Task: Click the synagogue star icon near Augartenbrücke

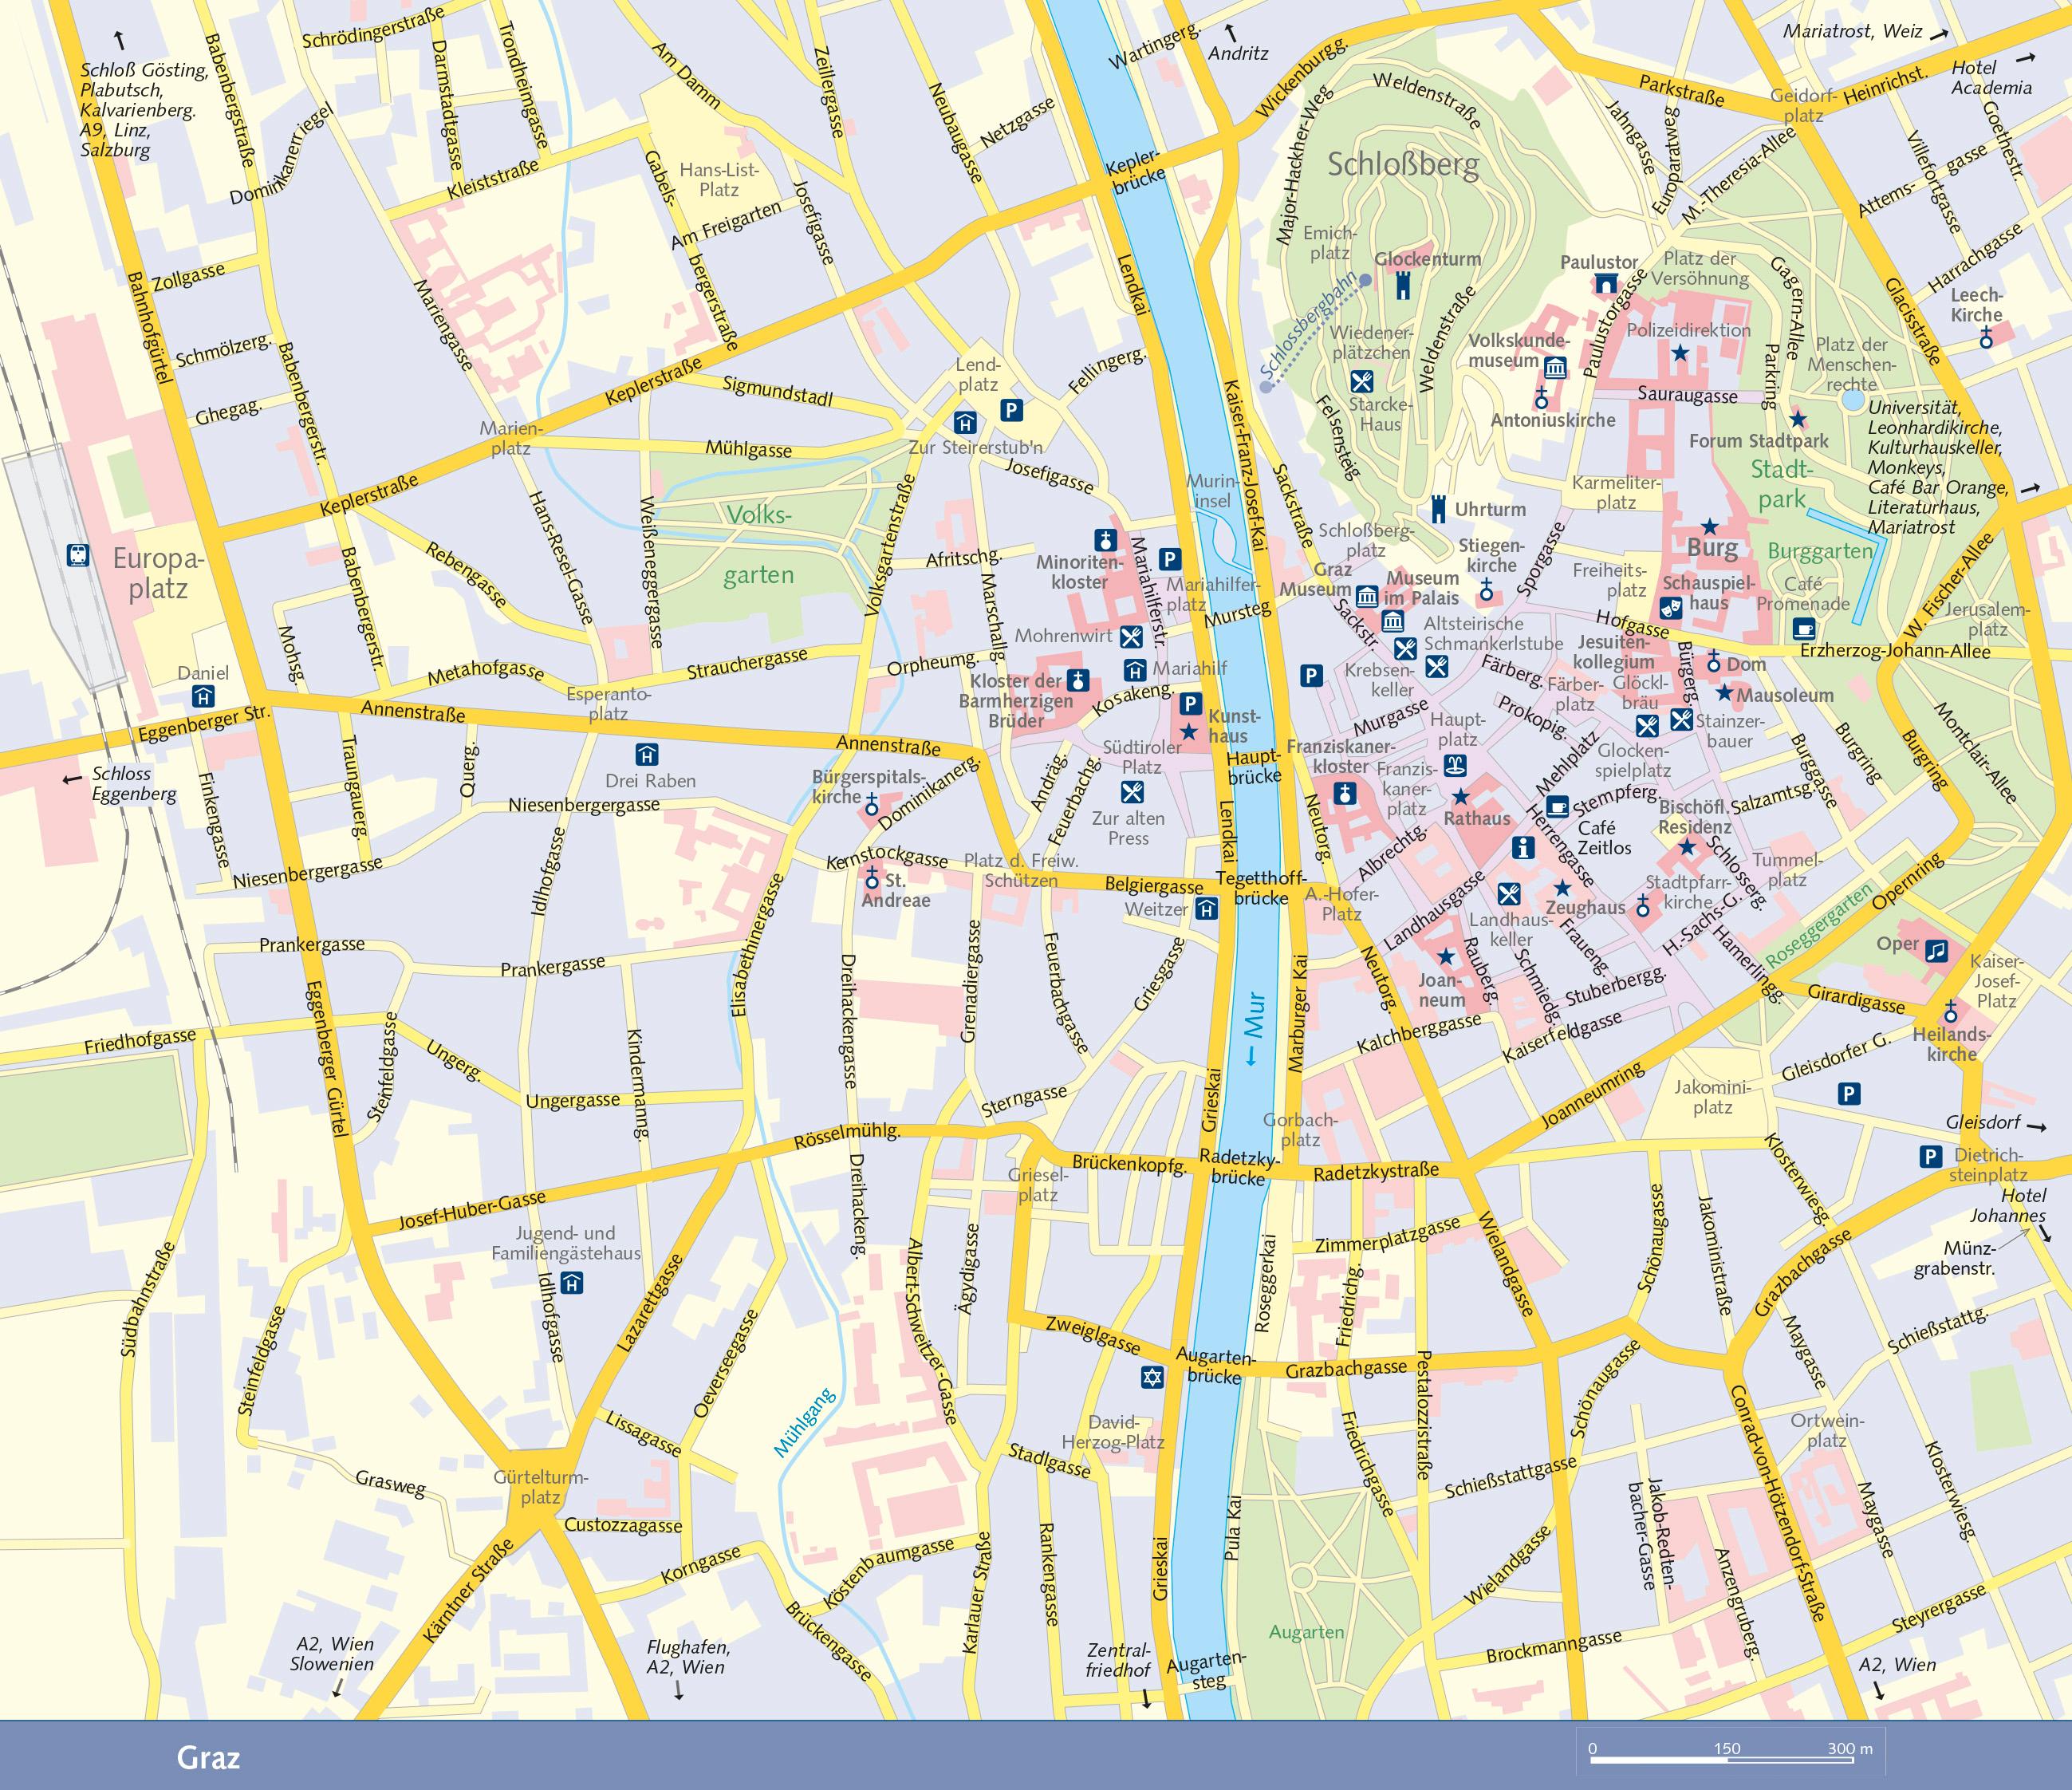Action: point(1152,1379)
